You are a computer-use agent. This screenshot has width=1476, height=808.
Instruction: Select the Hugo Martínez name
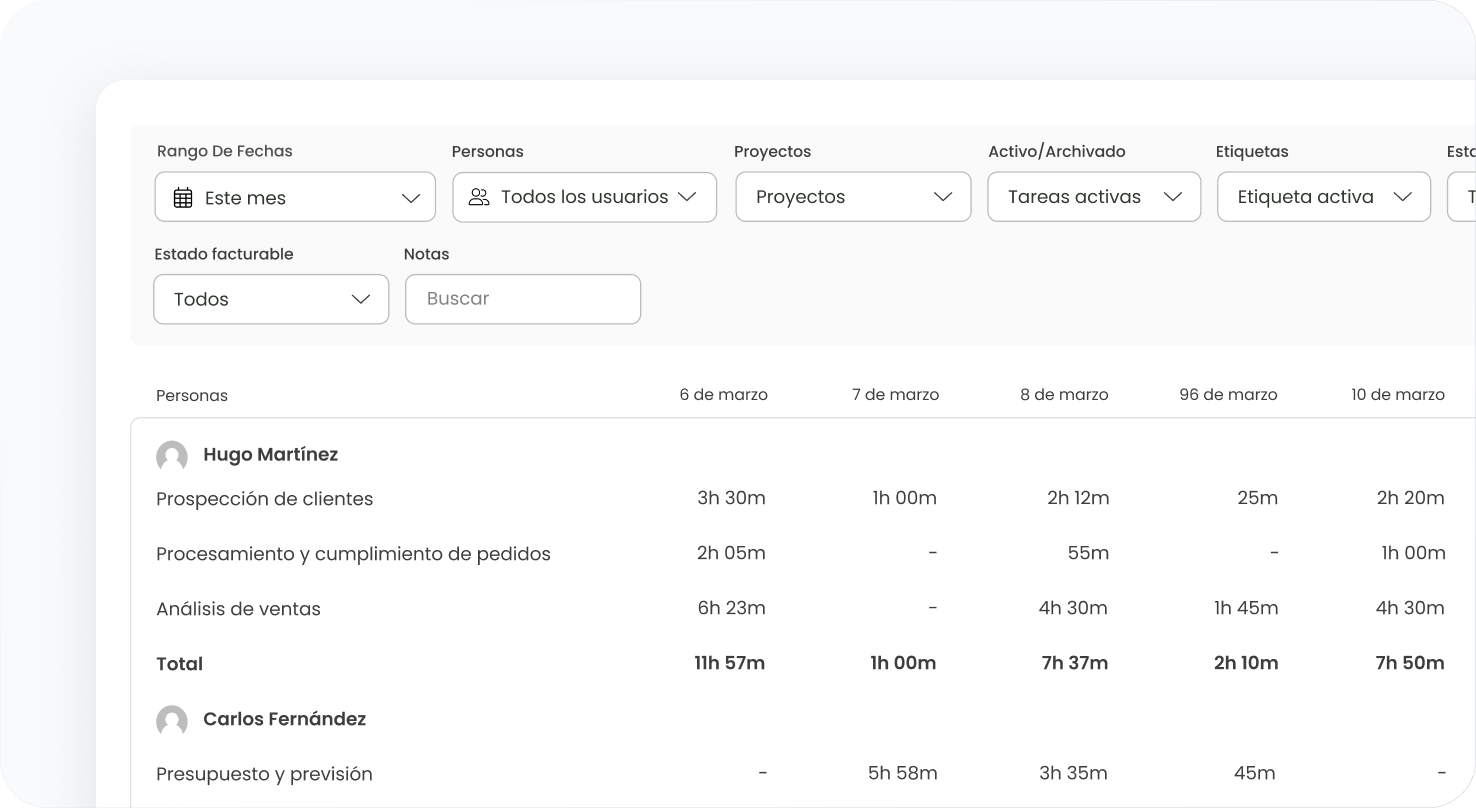click(270, 454)
